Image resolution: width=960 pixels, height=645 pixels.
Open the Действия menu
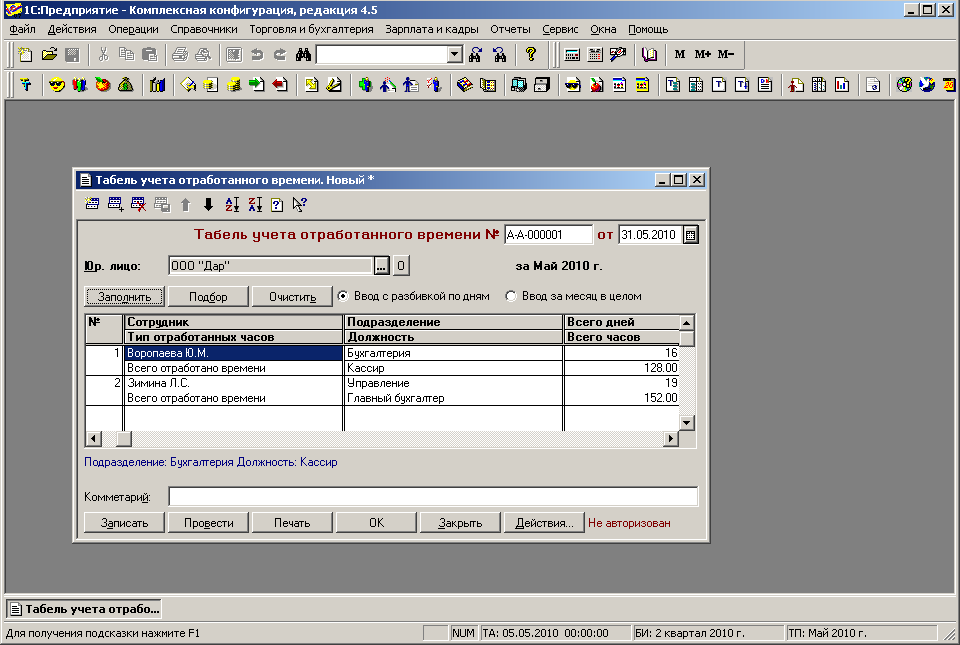pyautogui.click(x=72, y=29)
